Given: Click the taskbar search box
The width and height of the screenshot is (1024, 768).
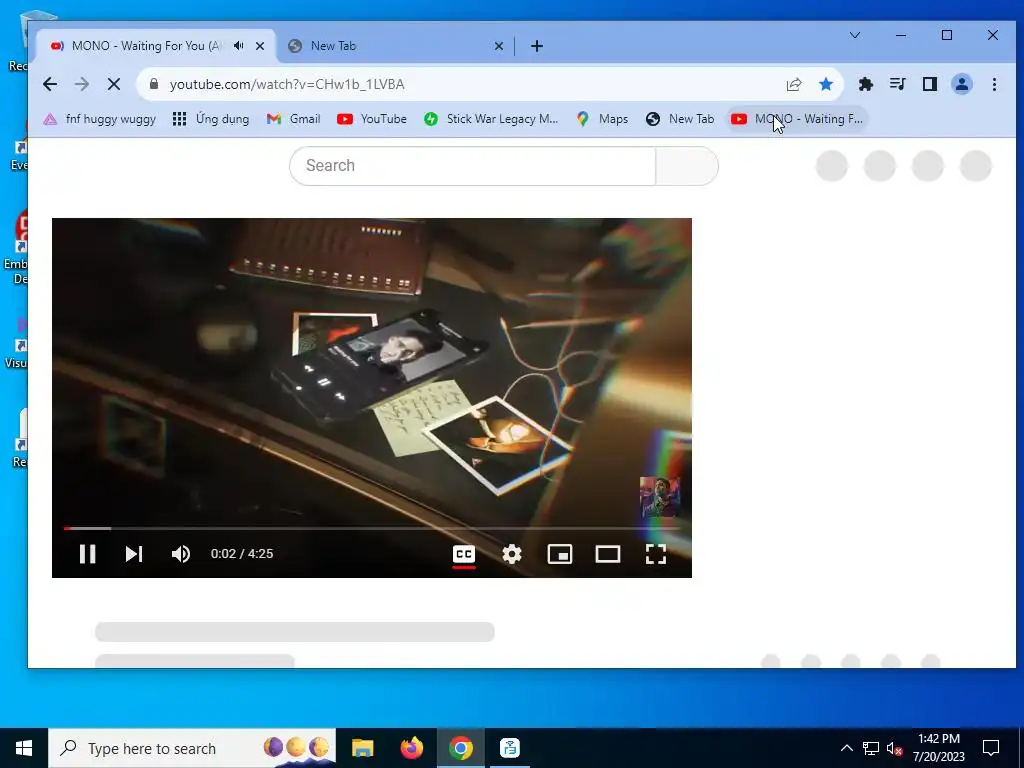Looking at the screenshot, I should pos(192,748).
